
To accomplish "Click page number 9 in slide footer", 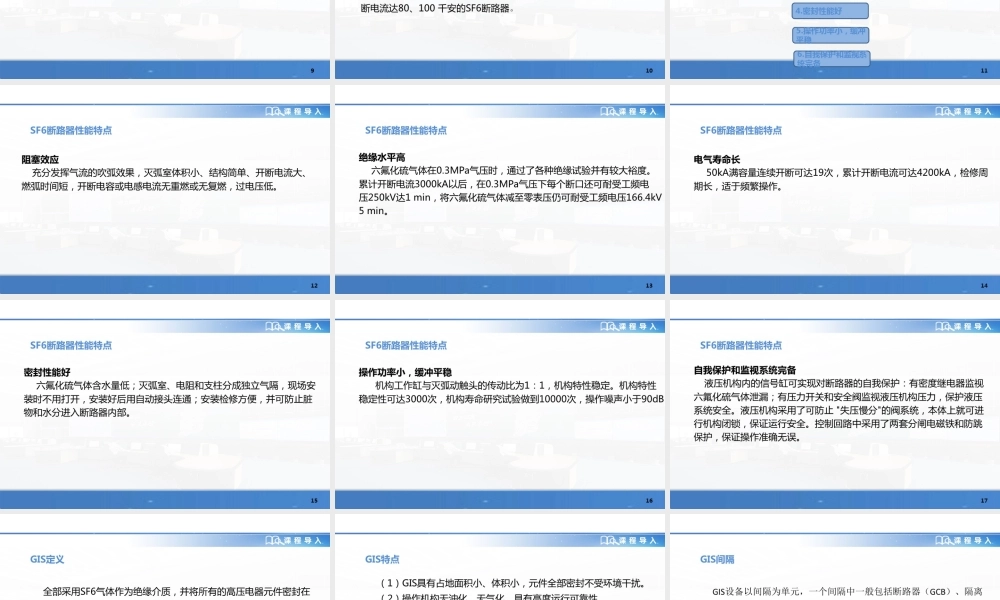I will [312, 70].
